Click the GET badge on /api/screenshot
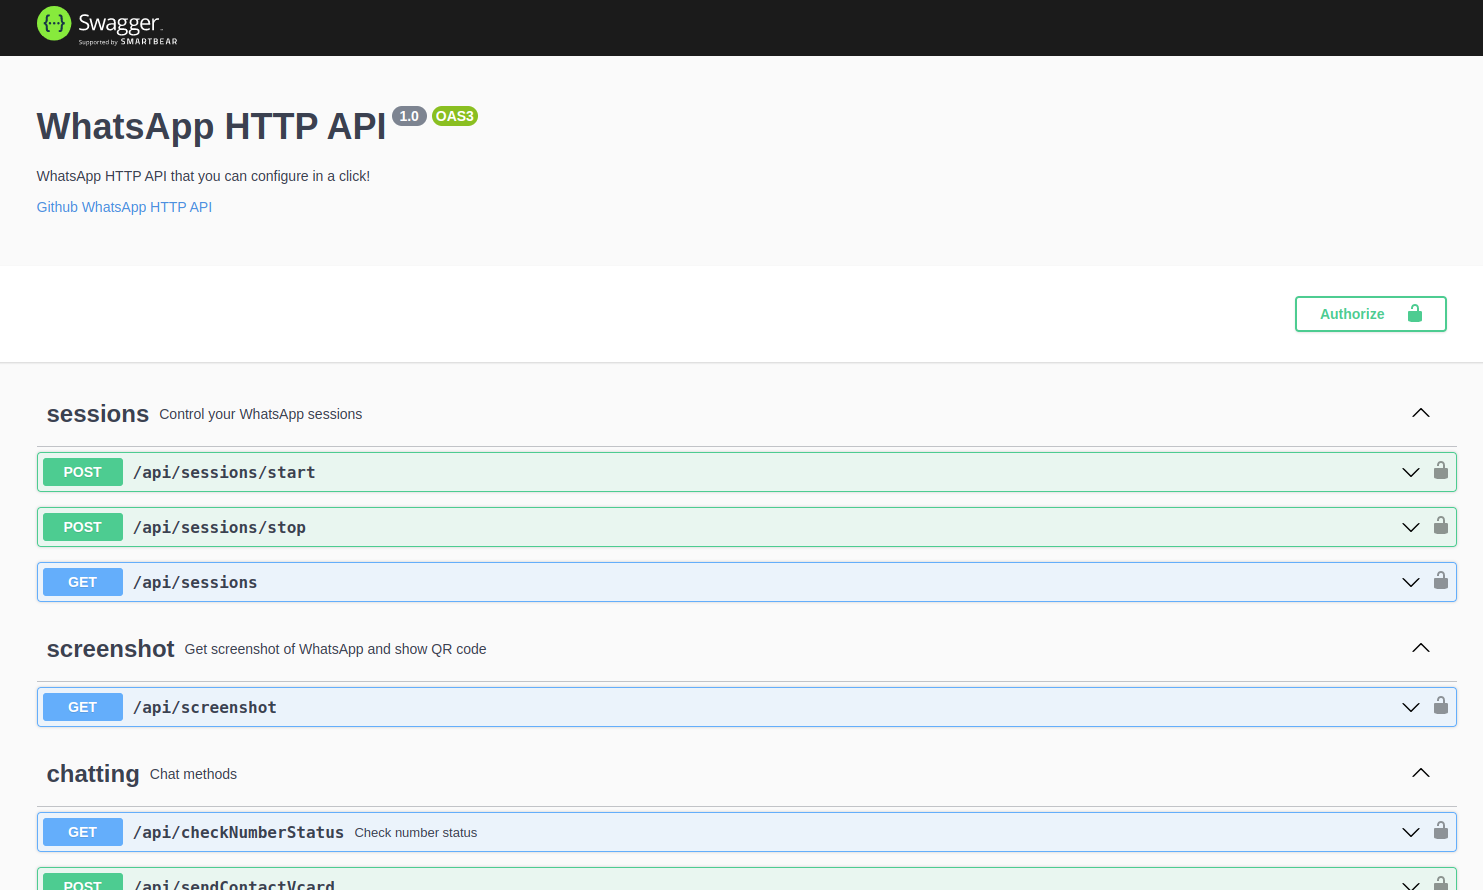The height and width of the screenshot is (890, 1483). pos(82,706)
